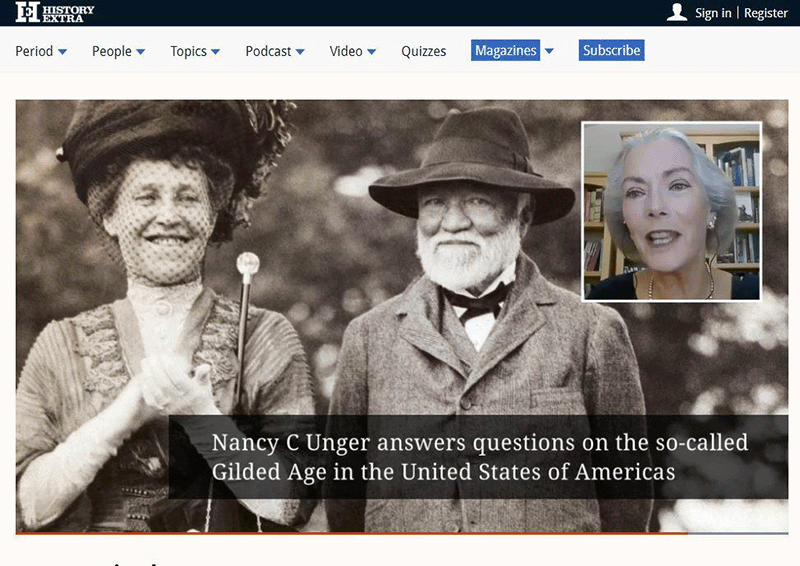Select the Podcast menu label
Image resolution: width=800 pixels, height=566 pixels.
click(x=268, y=51)
